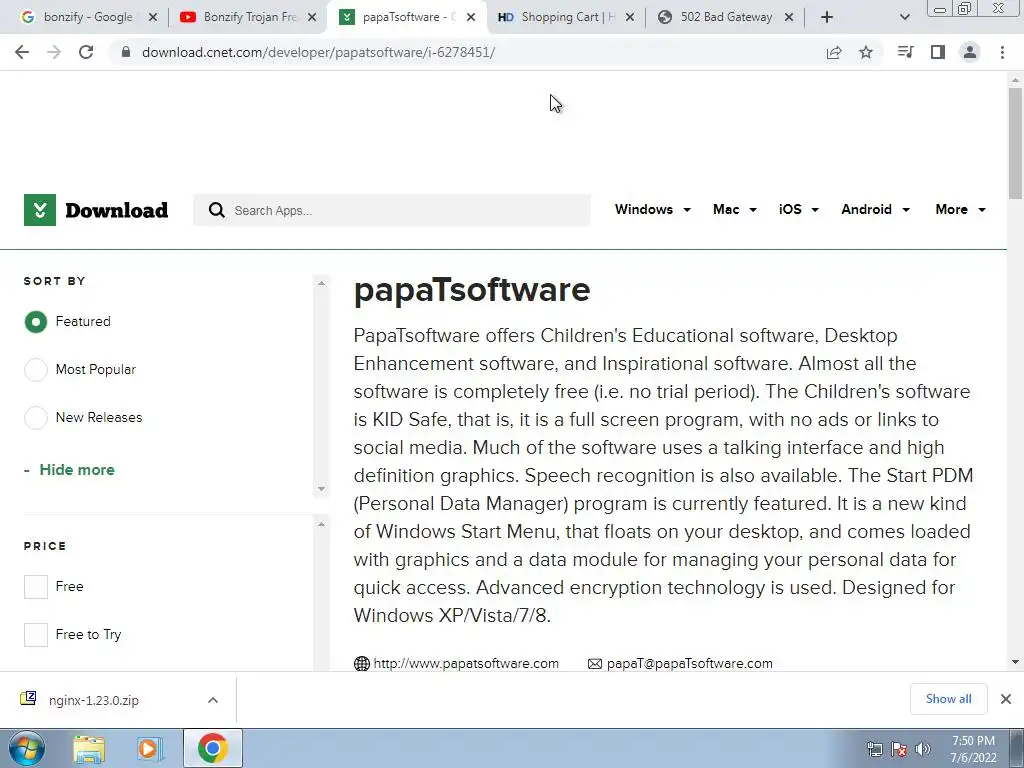
Task: Click the network tray icon
Action: [x=874, y=749]
